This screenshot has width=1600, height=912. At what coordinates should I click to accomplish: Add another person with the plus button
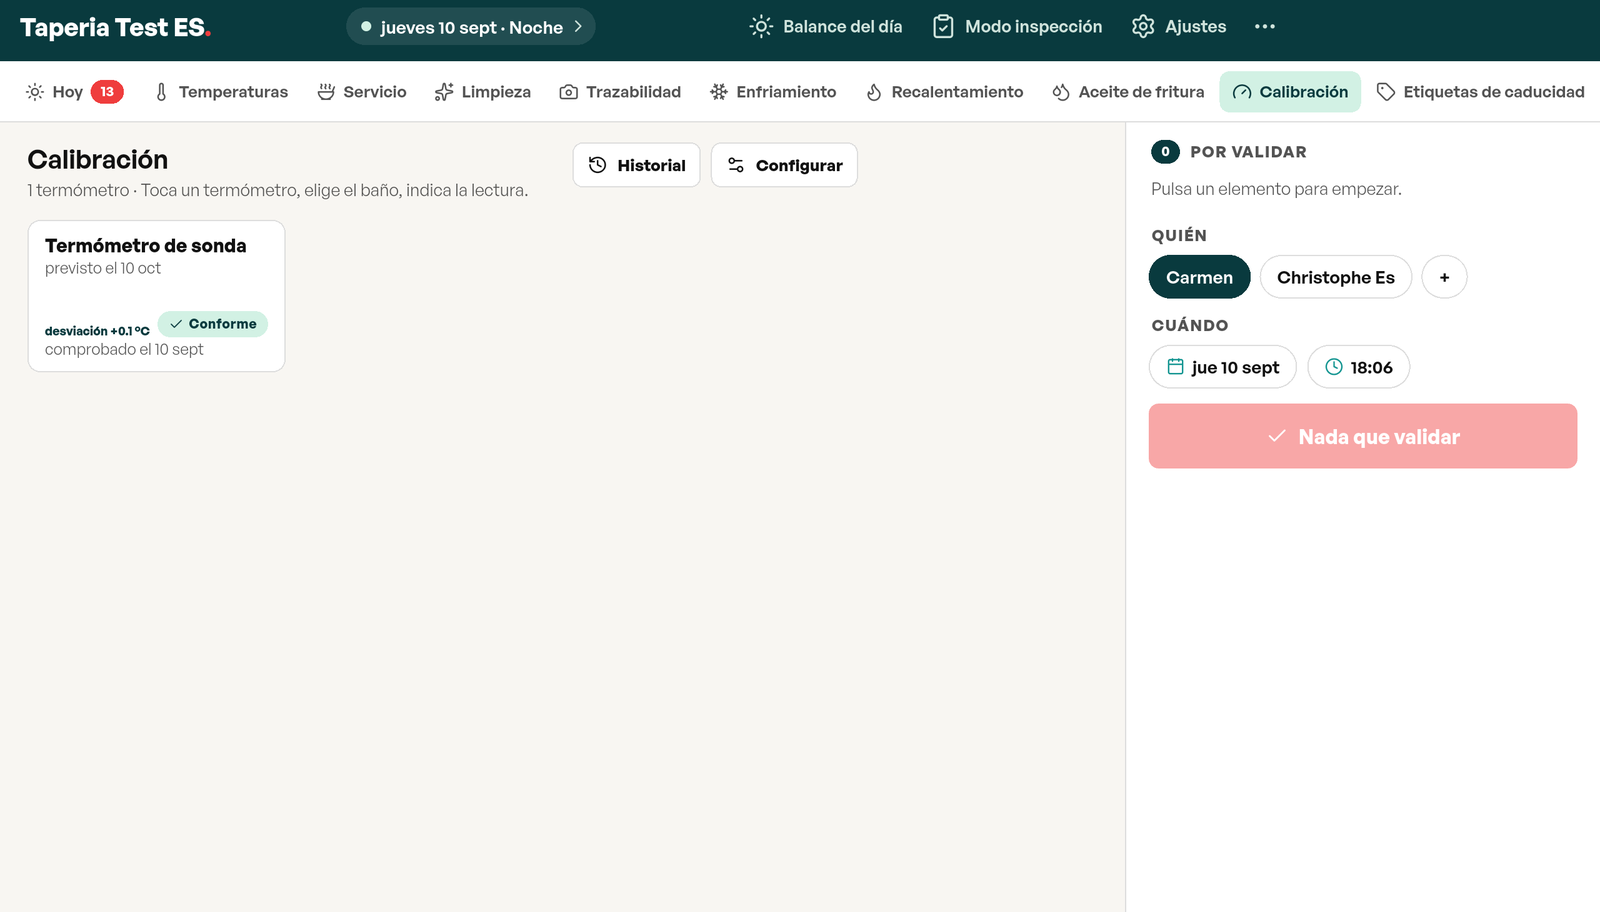pyautogui.click(x=1444, y=277)
